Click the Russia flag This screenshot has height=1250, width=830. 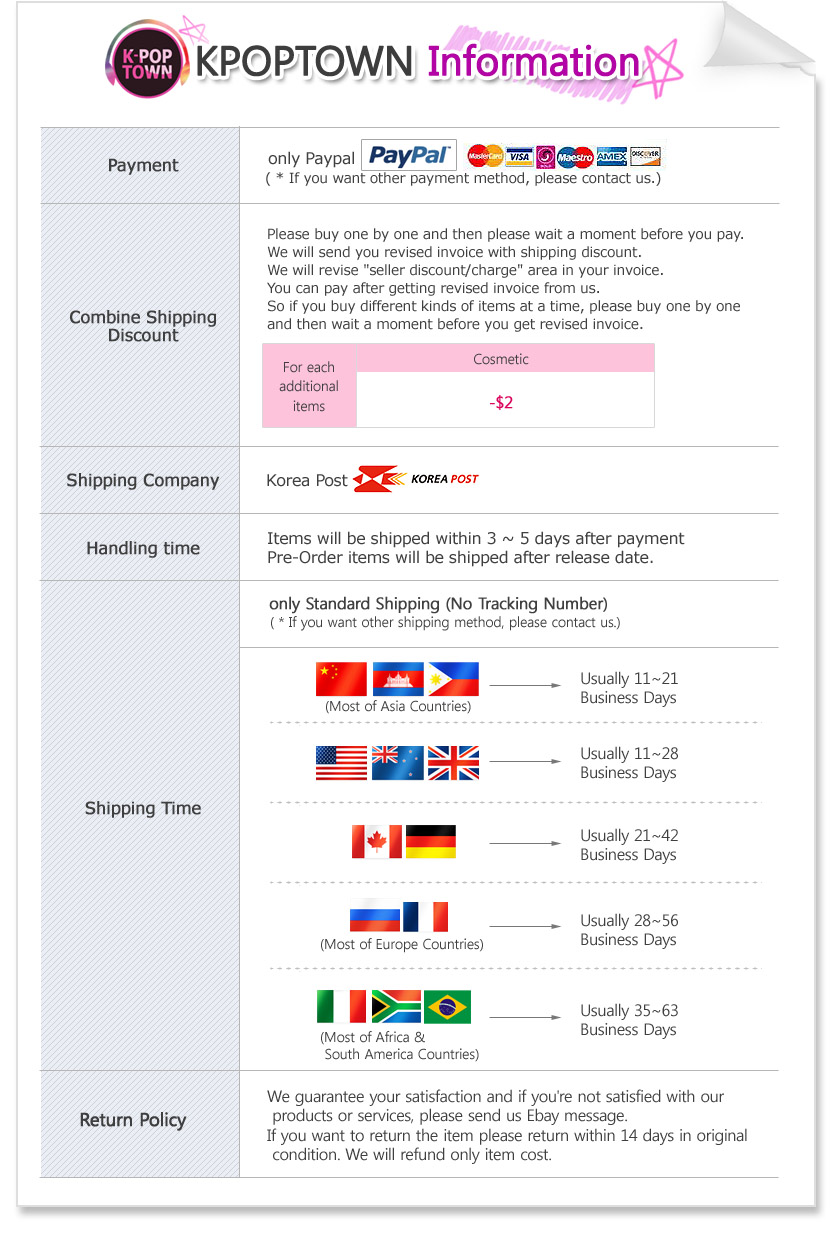pos(374,917)
